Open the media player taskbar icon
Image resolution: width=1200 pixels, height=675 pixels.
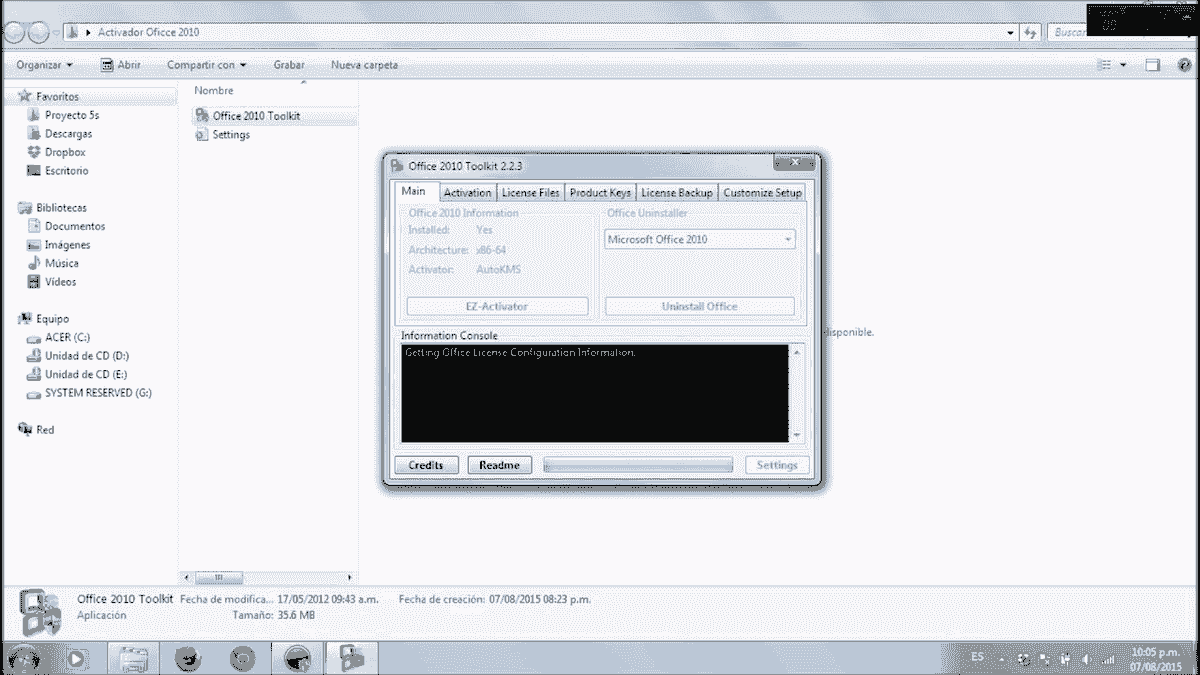point(76,659)
